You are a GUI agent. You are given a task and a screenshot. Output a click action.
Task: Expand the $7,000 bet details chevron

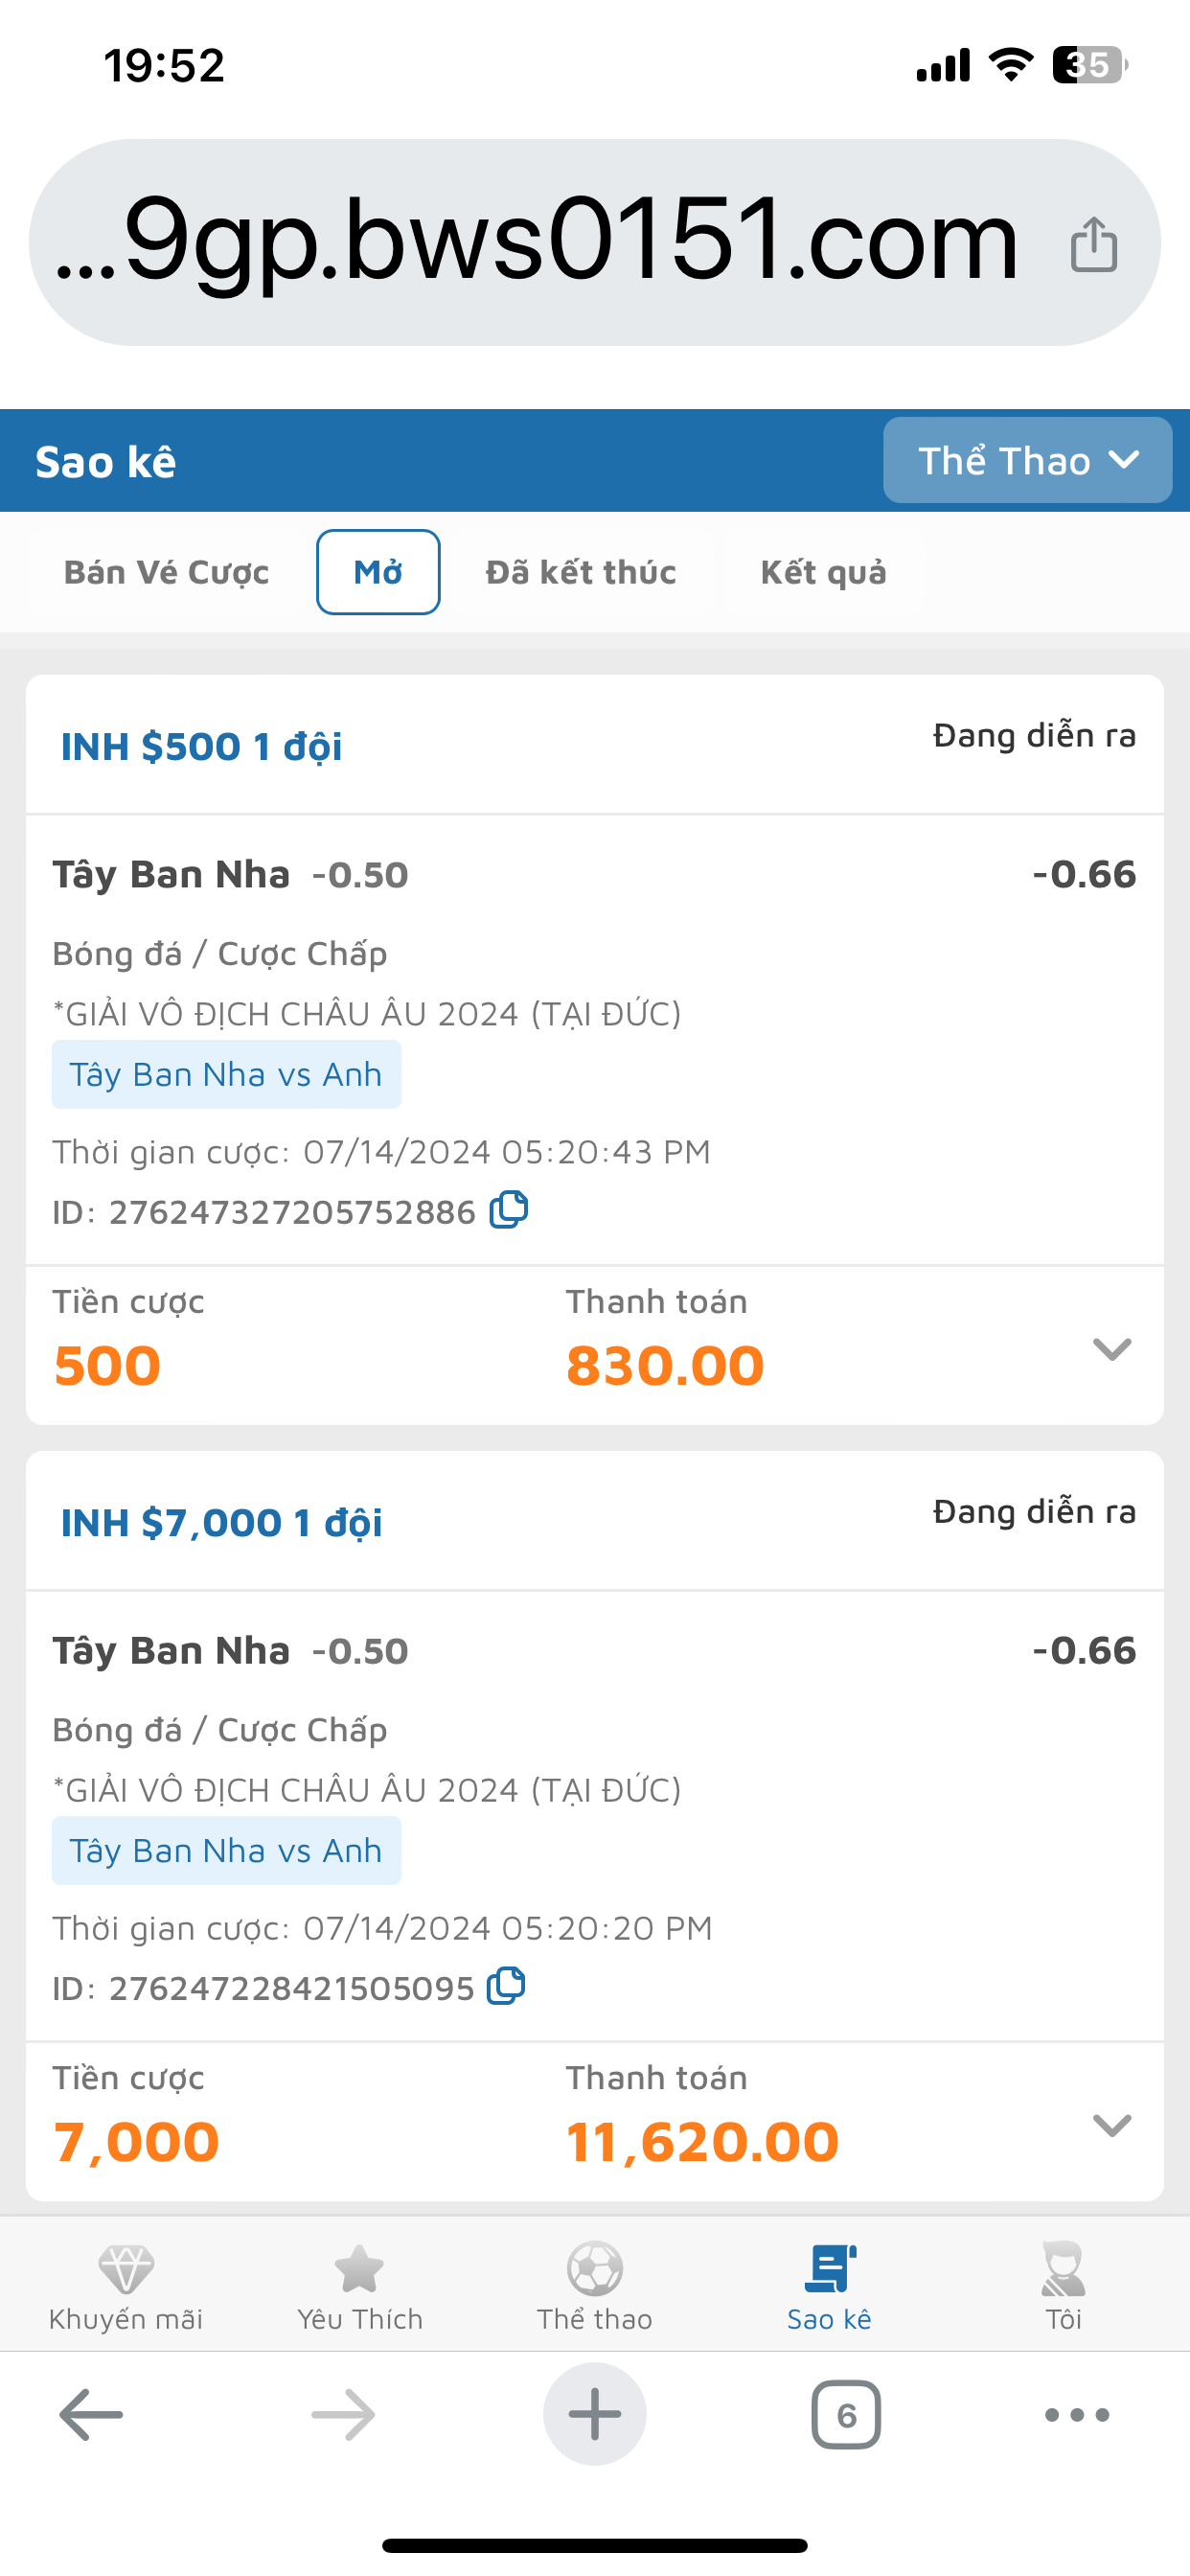(1112, 2126)
